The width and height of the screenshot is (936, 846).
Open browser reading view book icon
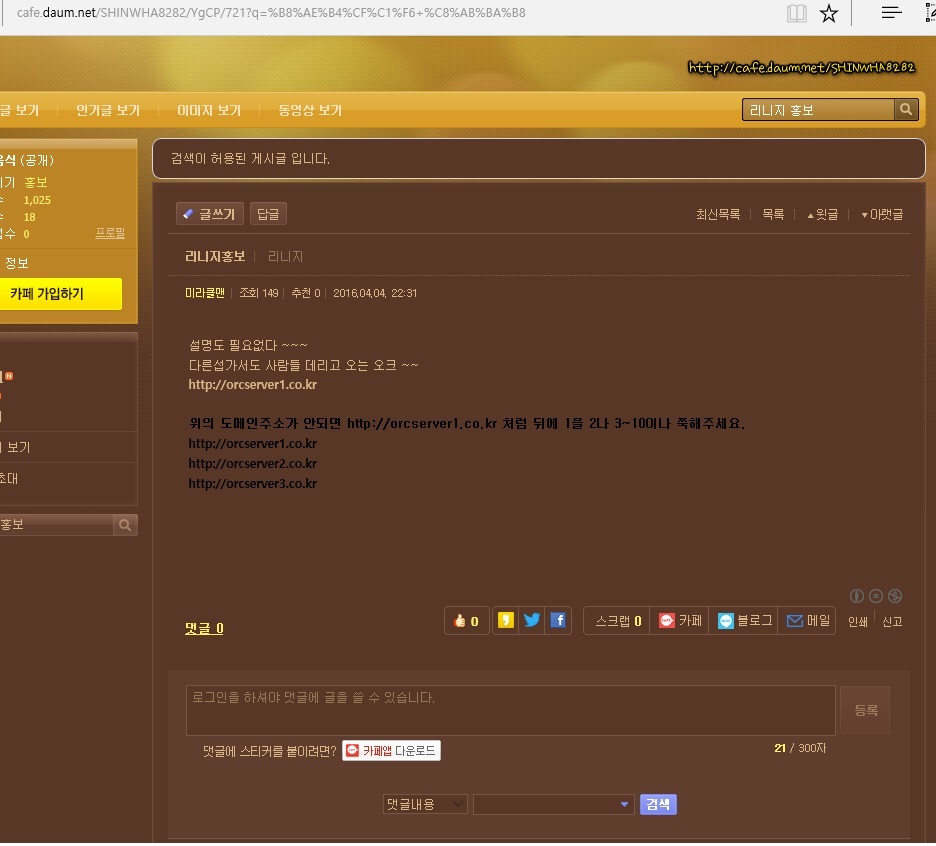coord(796,13)
